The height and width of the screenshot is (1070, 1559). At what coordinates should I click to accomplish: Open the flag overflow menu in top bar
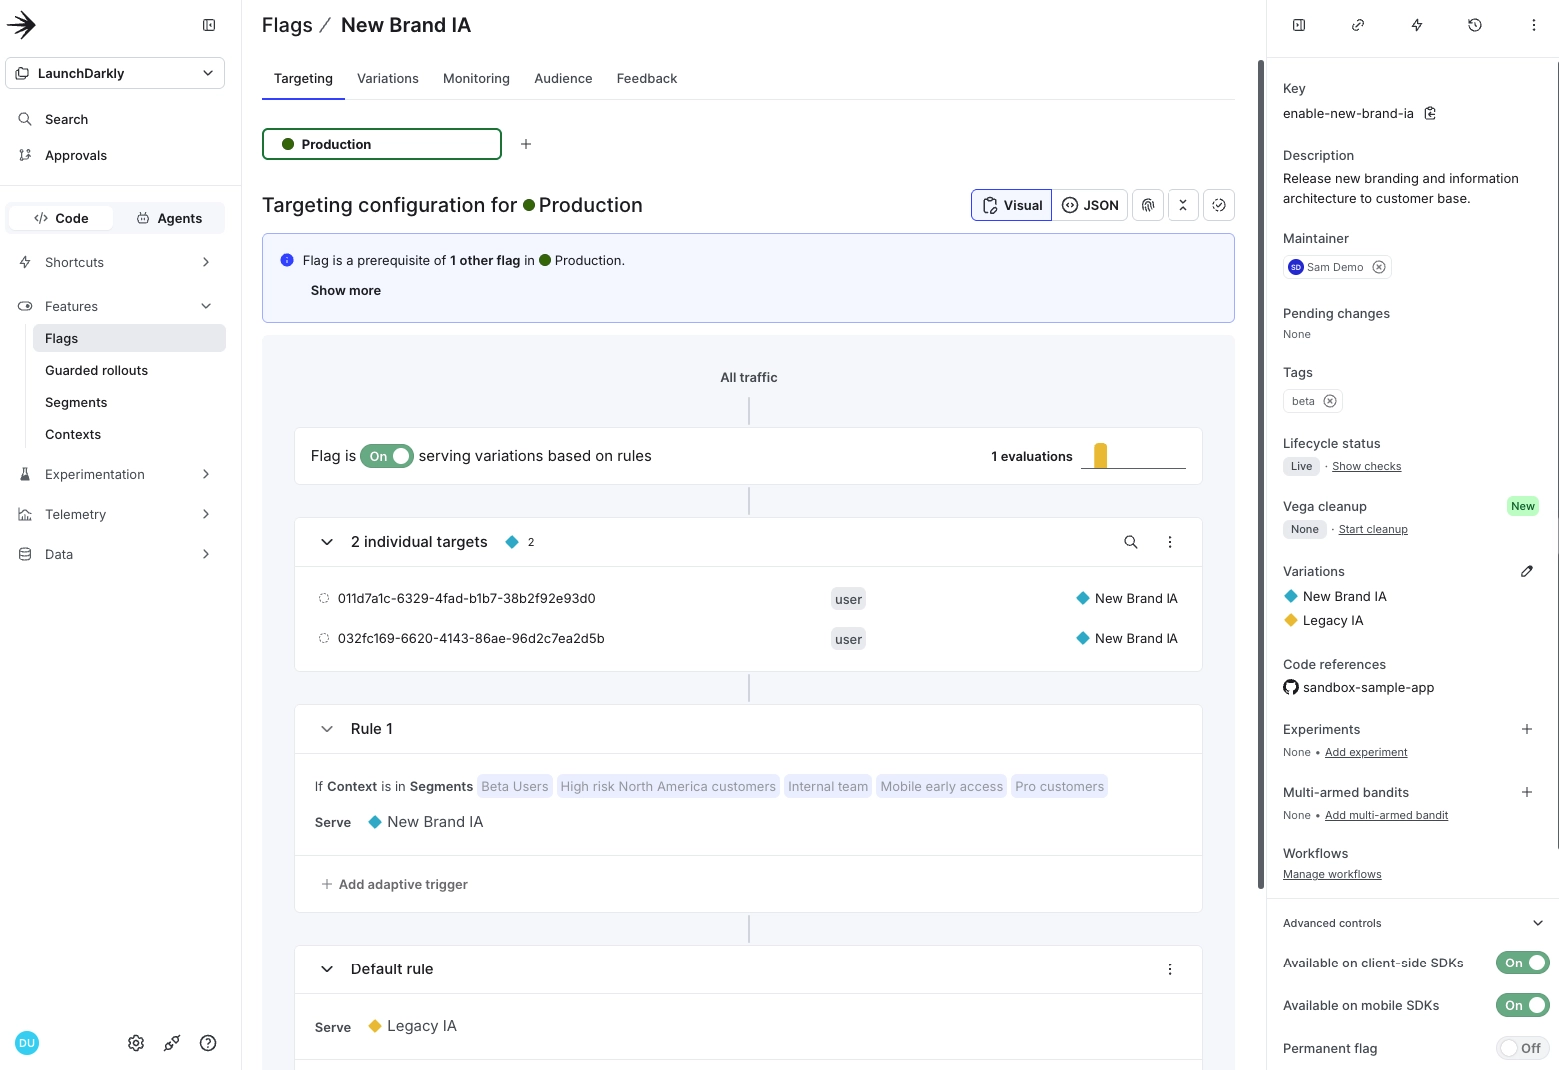pos(1534,25)
